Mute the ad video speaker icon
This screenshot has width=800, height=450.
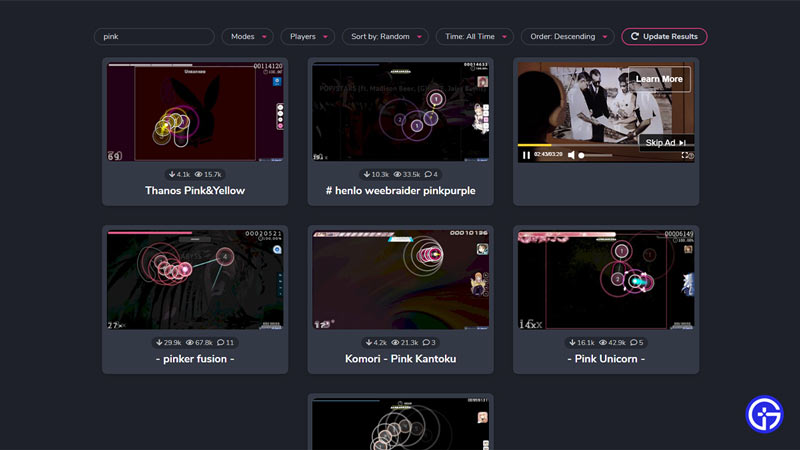coord(572,155)
